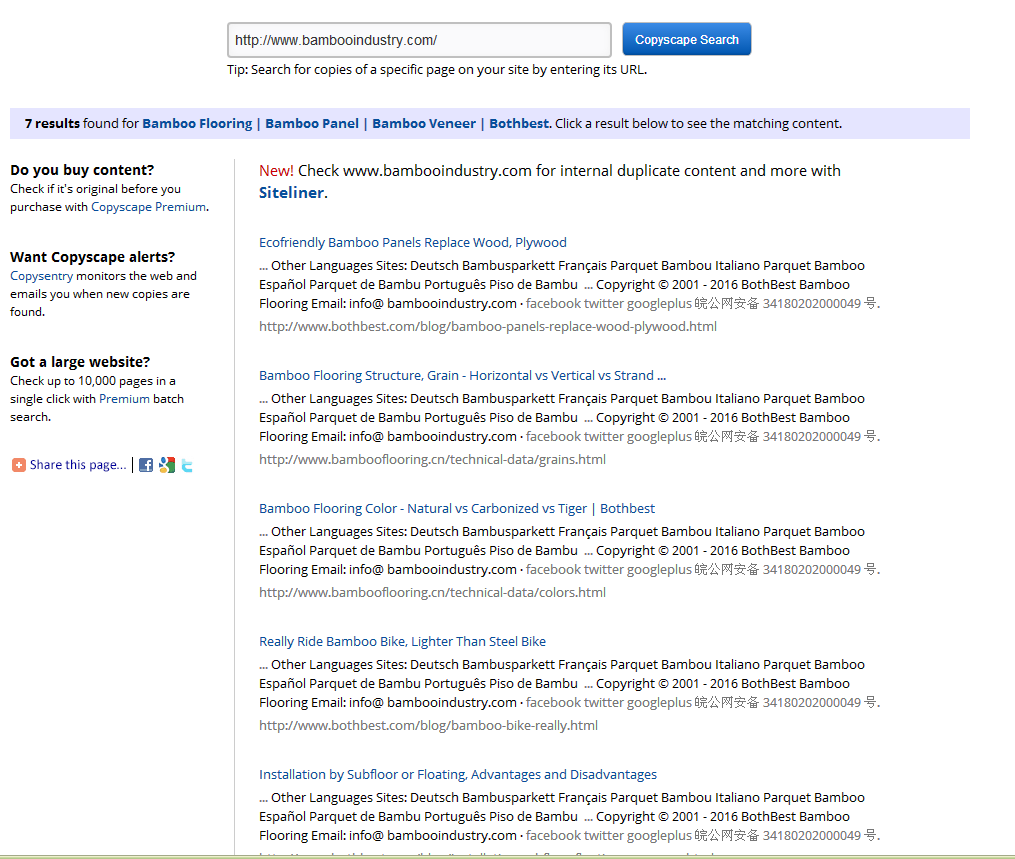Open the Siteliner link
This screenshot has width=1015, height=859.
(291, 192)
